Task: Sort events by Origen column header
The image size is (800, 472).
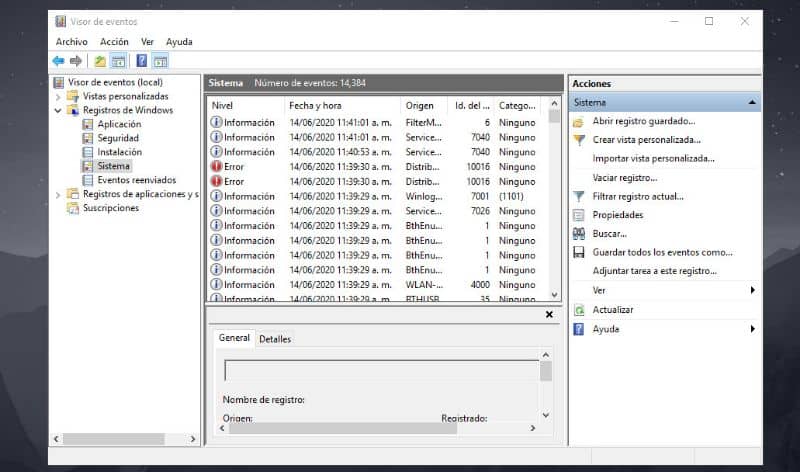Action: (424, 106)
